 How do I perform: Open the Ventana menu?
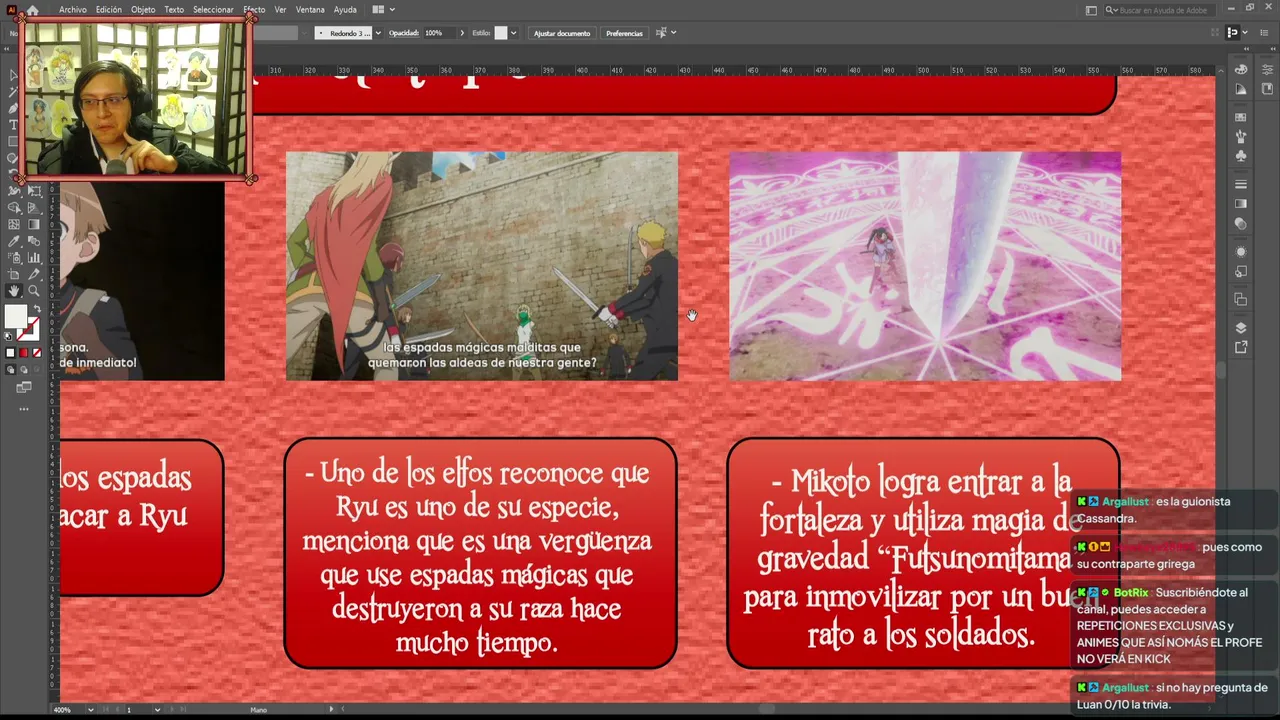point(310,9)
